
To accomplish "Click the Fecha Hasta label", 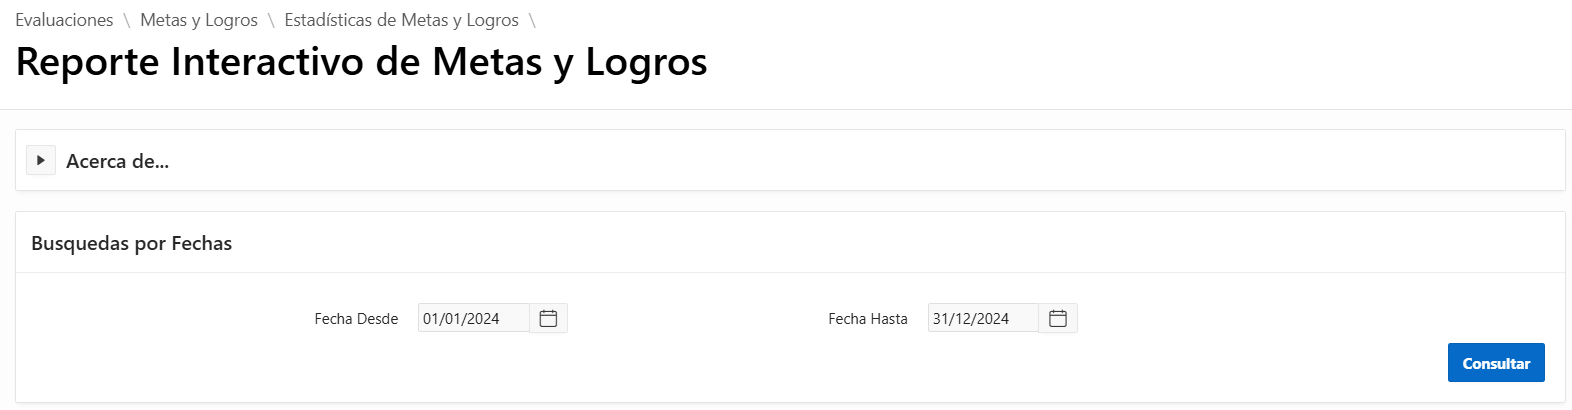I will click(x=868, y=319).
